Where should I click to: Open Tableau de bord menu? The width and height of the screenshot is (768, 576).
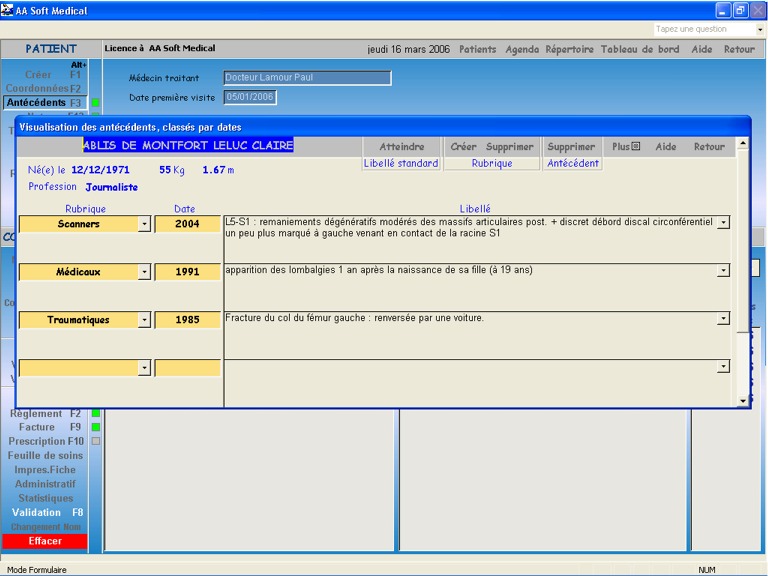pos(640,49)
